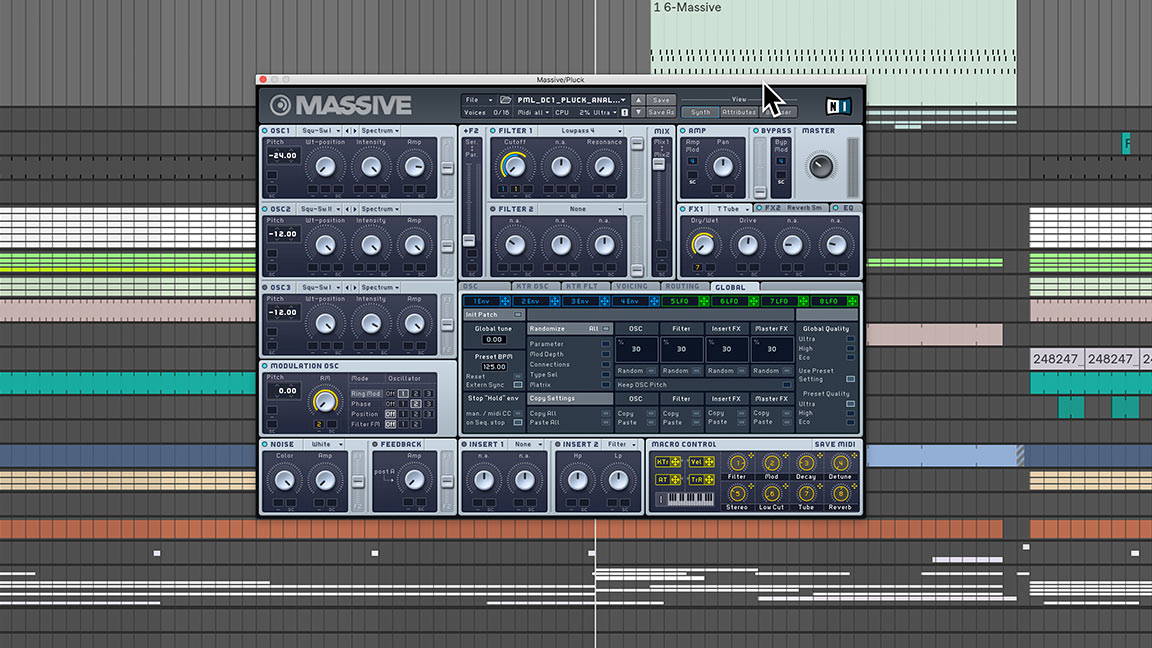1152x648 pixels.
Task: Open preset name PML_DC1_PLUCK dropdown
Action: [571, 100]
